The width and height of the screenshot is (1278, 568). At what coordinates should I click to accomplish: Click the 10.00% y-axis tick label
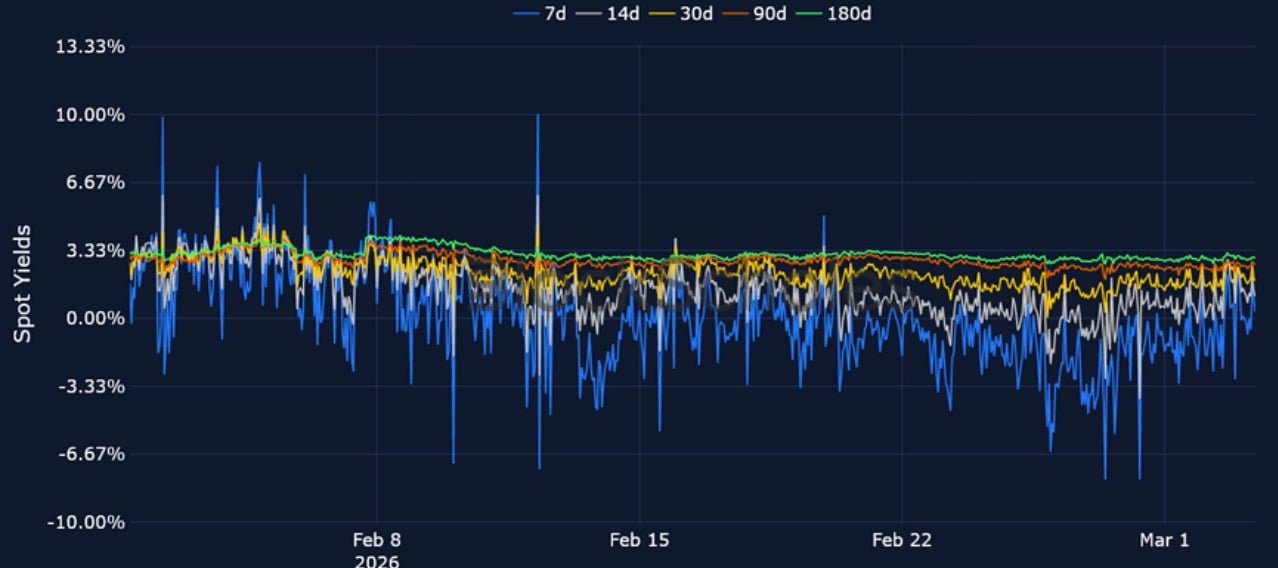89,115
